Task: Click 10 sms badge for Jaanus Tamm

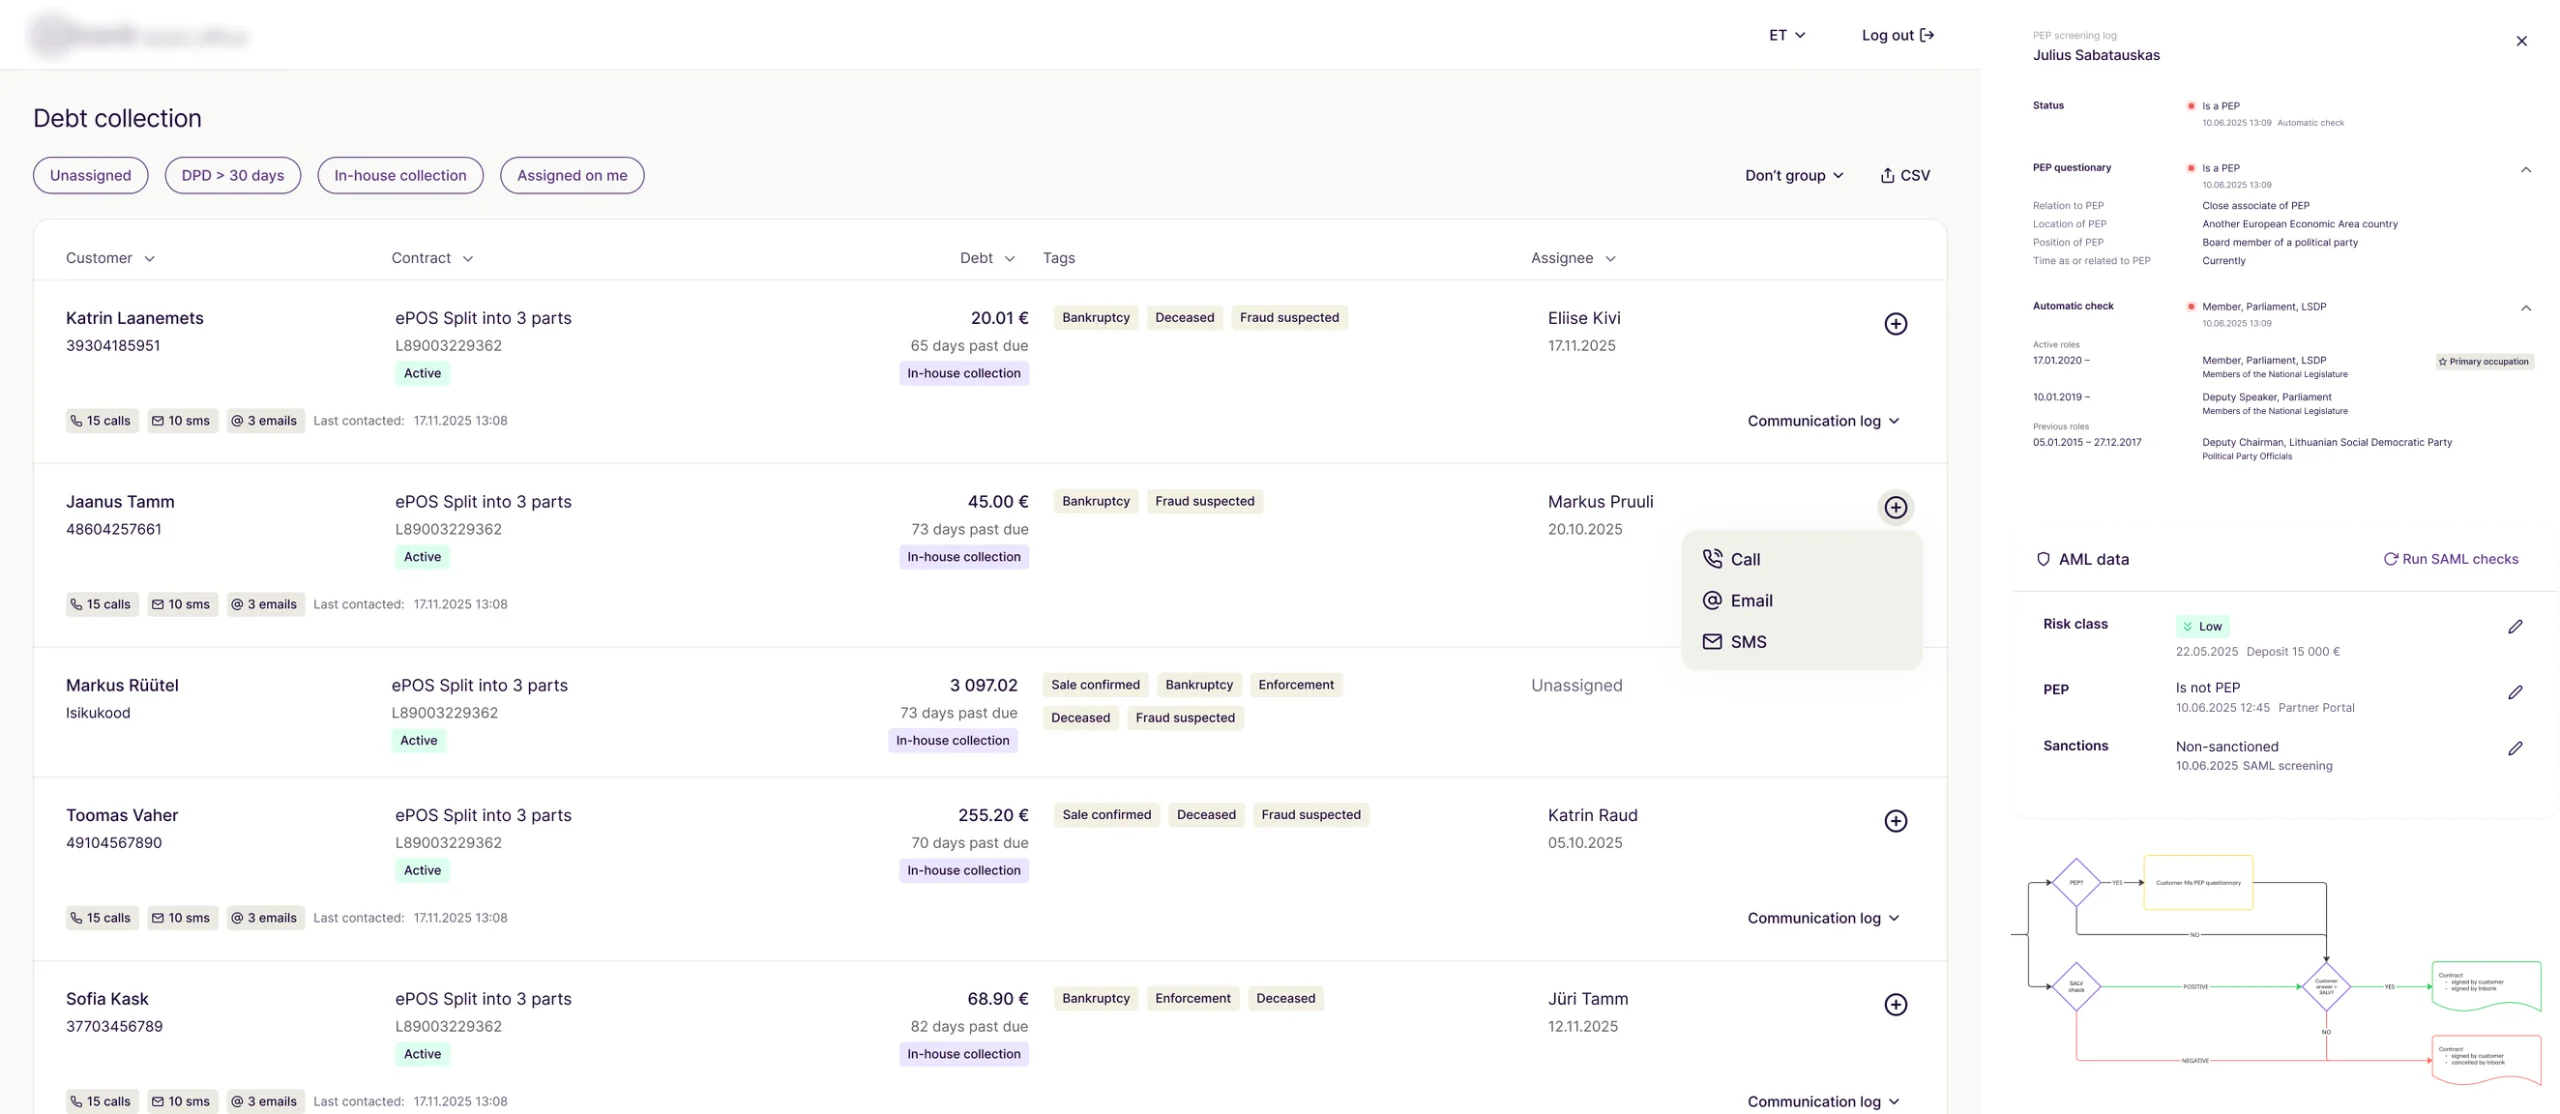Action: tap(182, 604)
